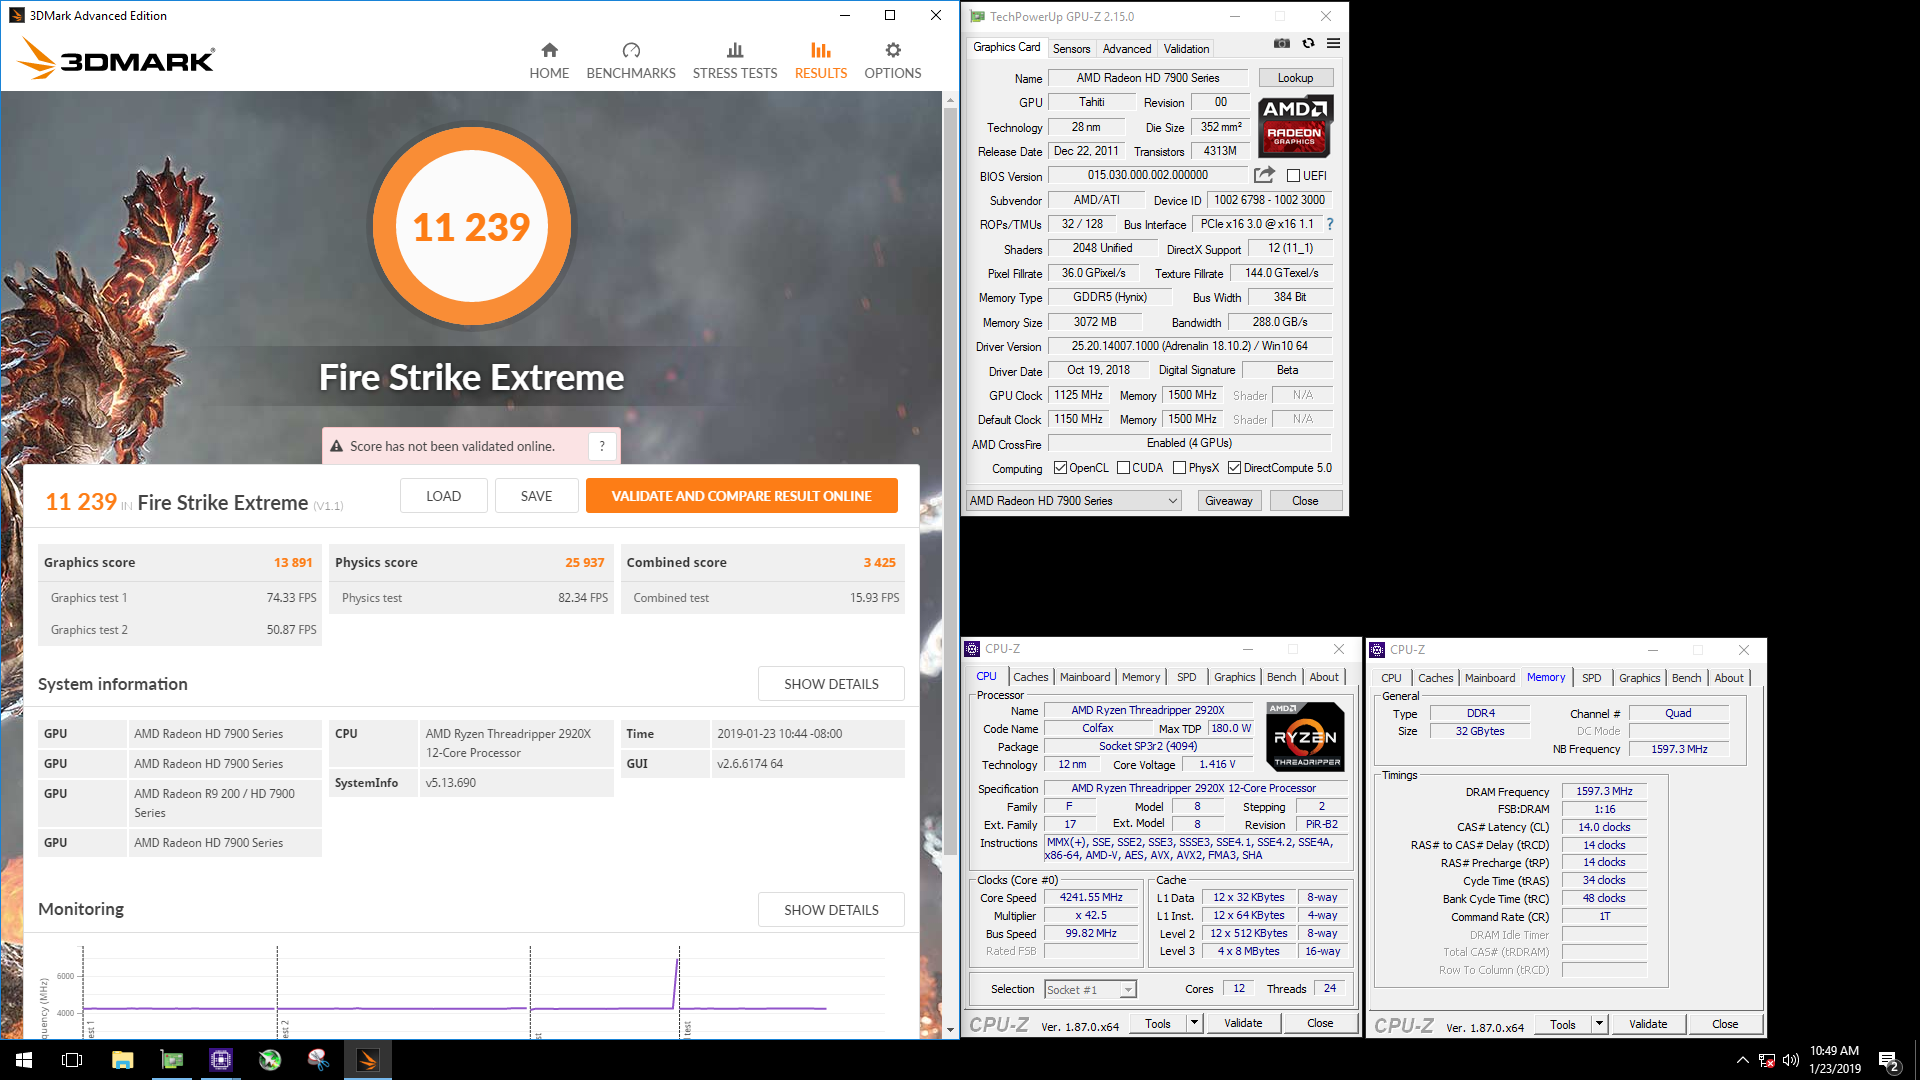This screenshot has height=1080, width=1920.
Task: Expand Tools dropdown arrow in CPU-Z CPU window
Action: coord(1194,1023)
